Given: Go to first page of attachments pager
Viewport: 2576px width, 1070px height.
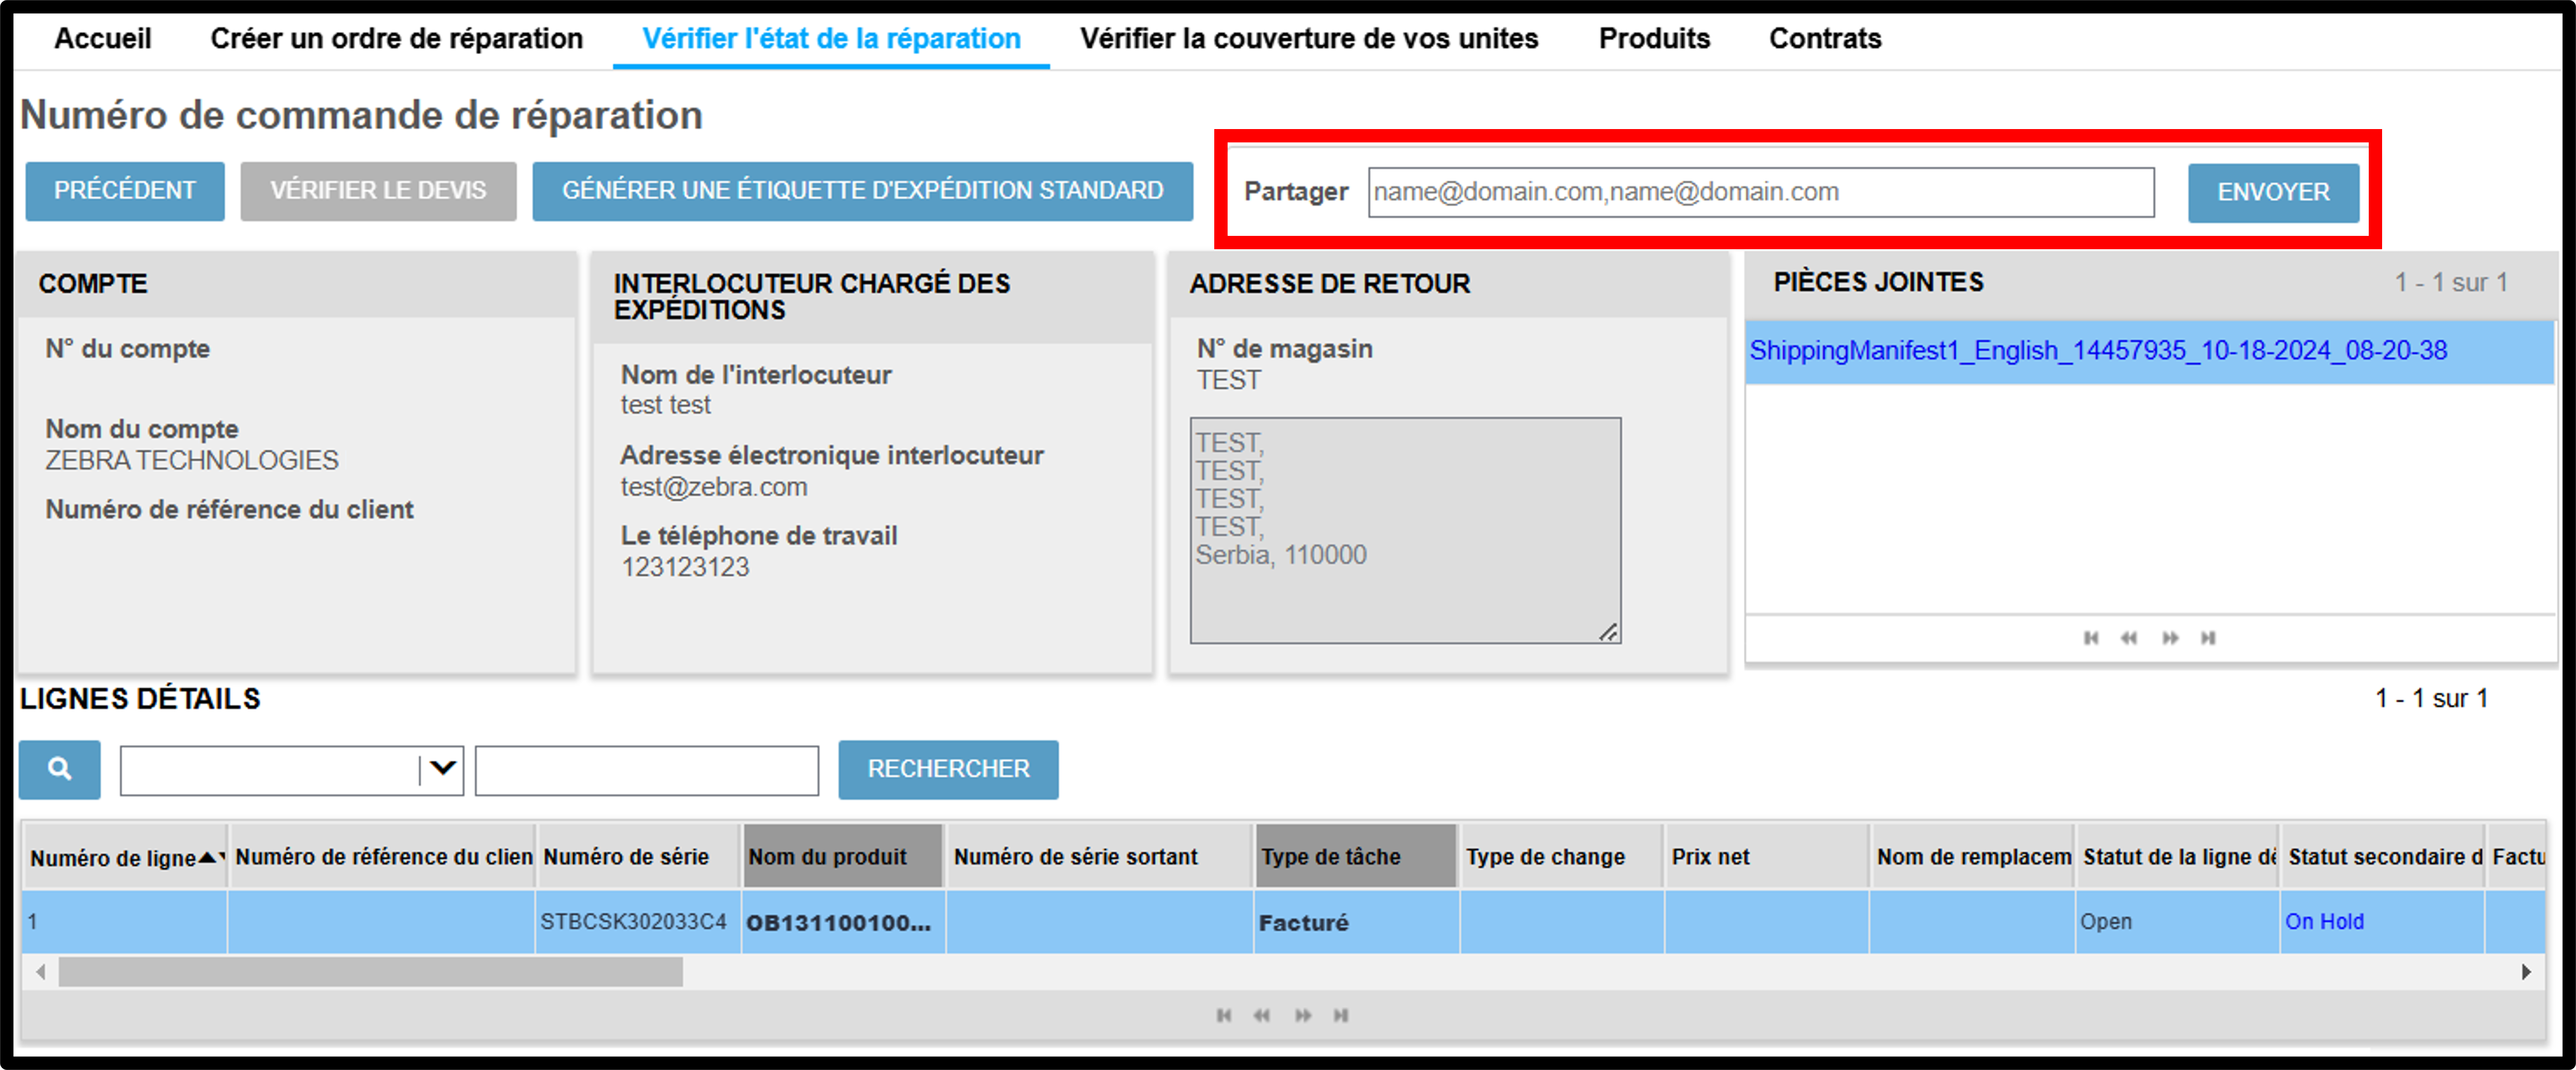Looking at the screenshot, I should point(2090,638).
